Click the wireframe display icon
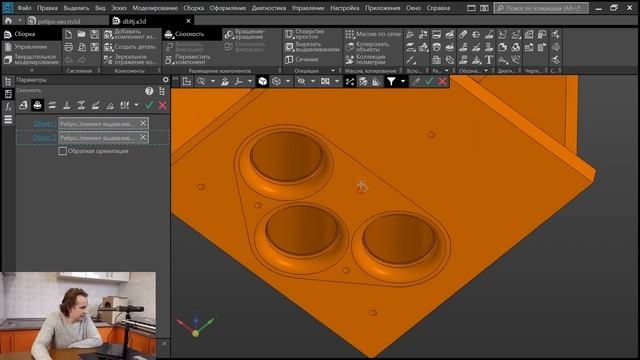Screen dimensions: 640x360 click(276, 82)
